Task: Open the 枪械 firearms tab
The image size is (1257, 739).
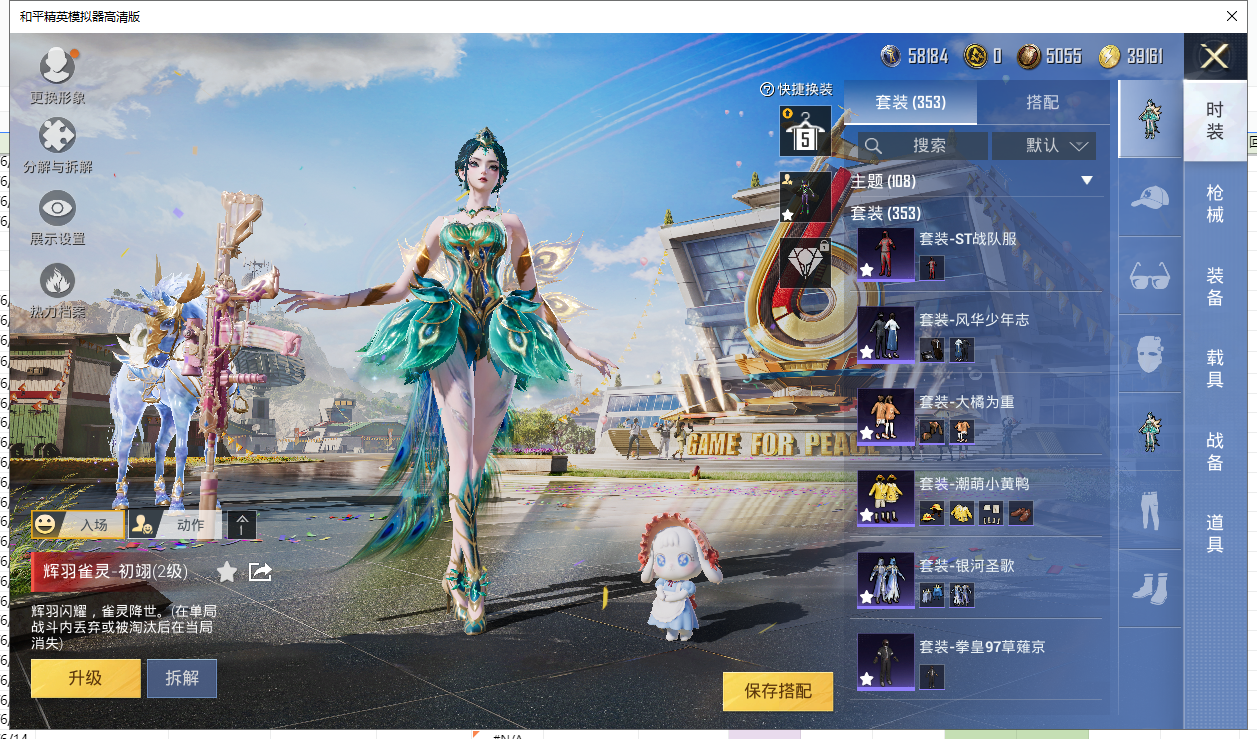Action: (1215, 203)
